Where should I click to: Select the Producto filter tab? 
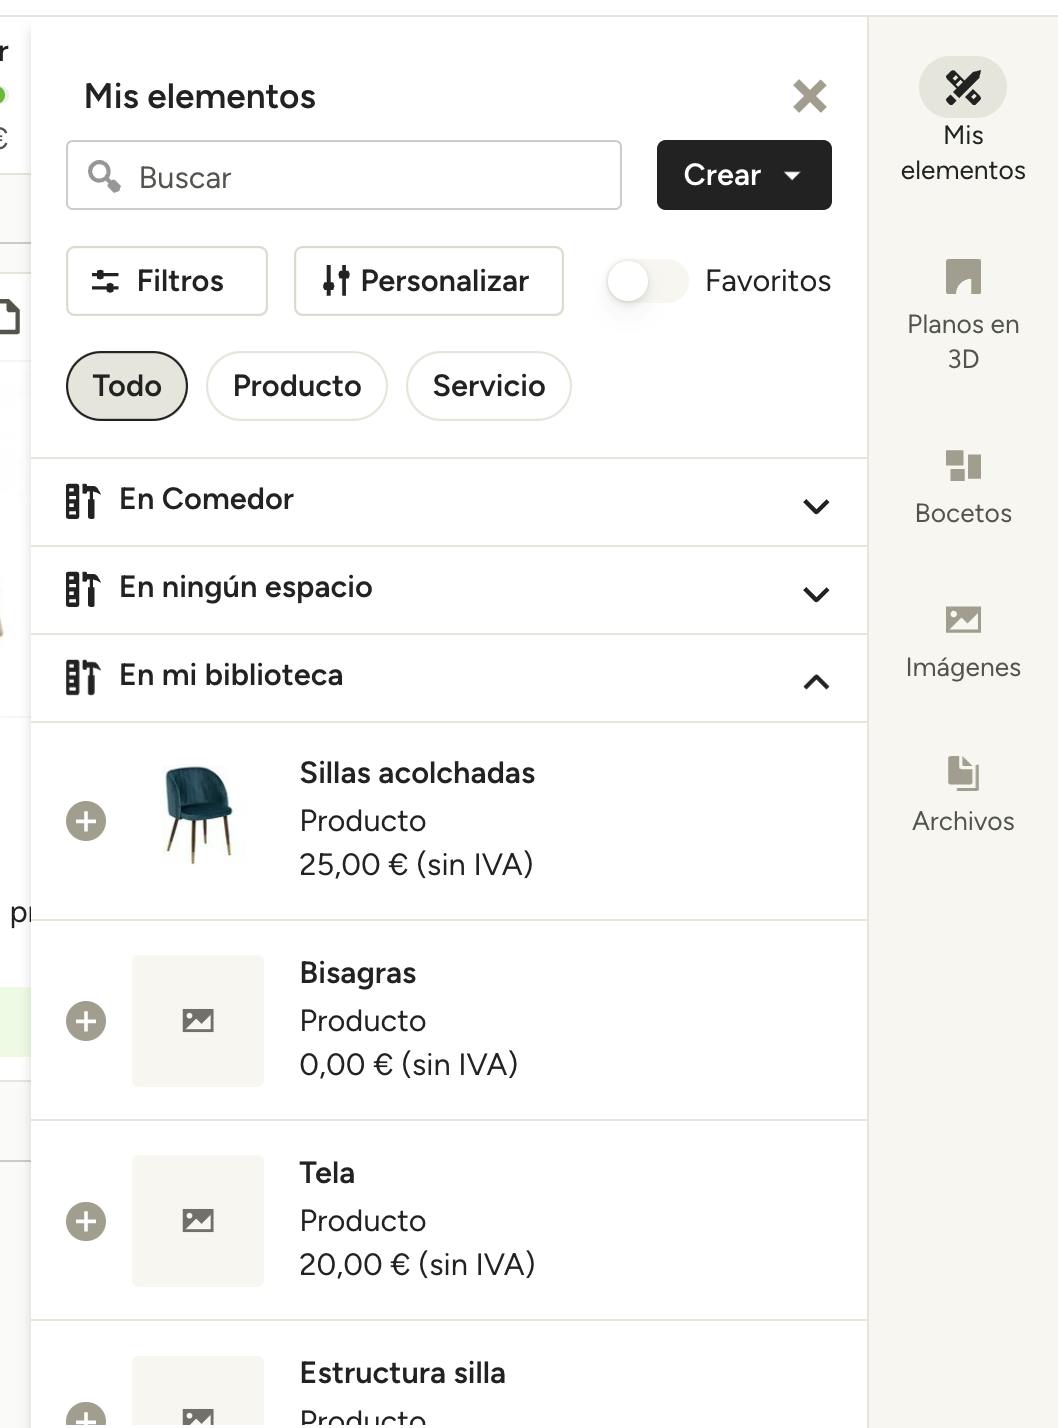click(297, 386)
